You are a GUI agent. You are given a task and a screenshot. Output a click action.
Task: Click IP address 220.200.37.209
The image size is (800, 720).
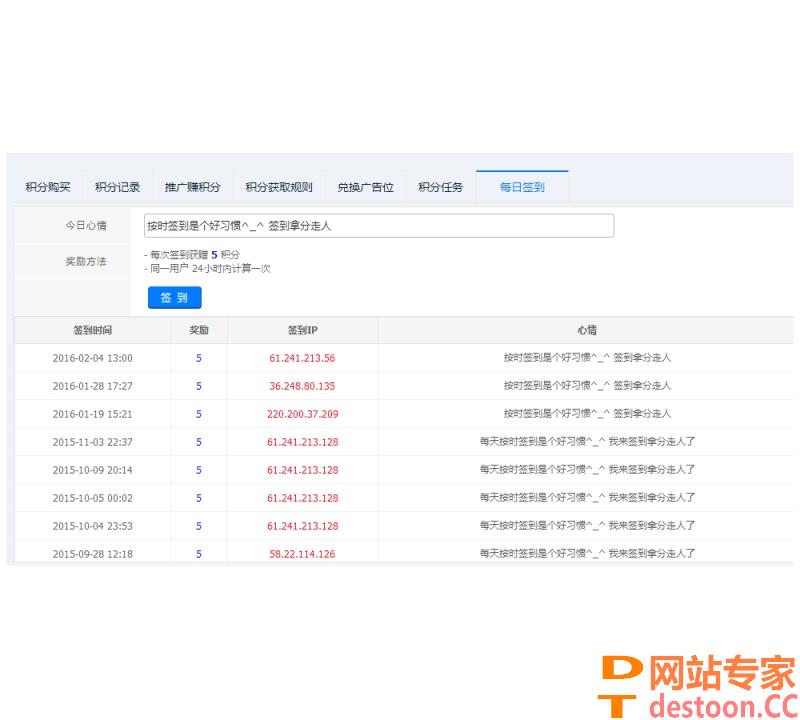click(302, 414)
